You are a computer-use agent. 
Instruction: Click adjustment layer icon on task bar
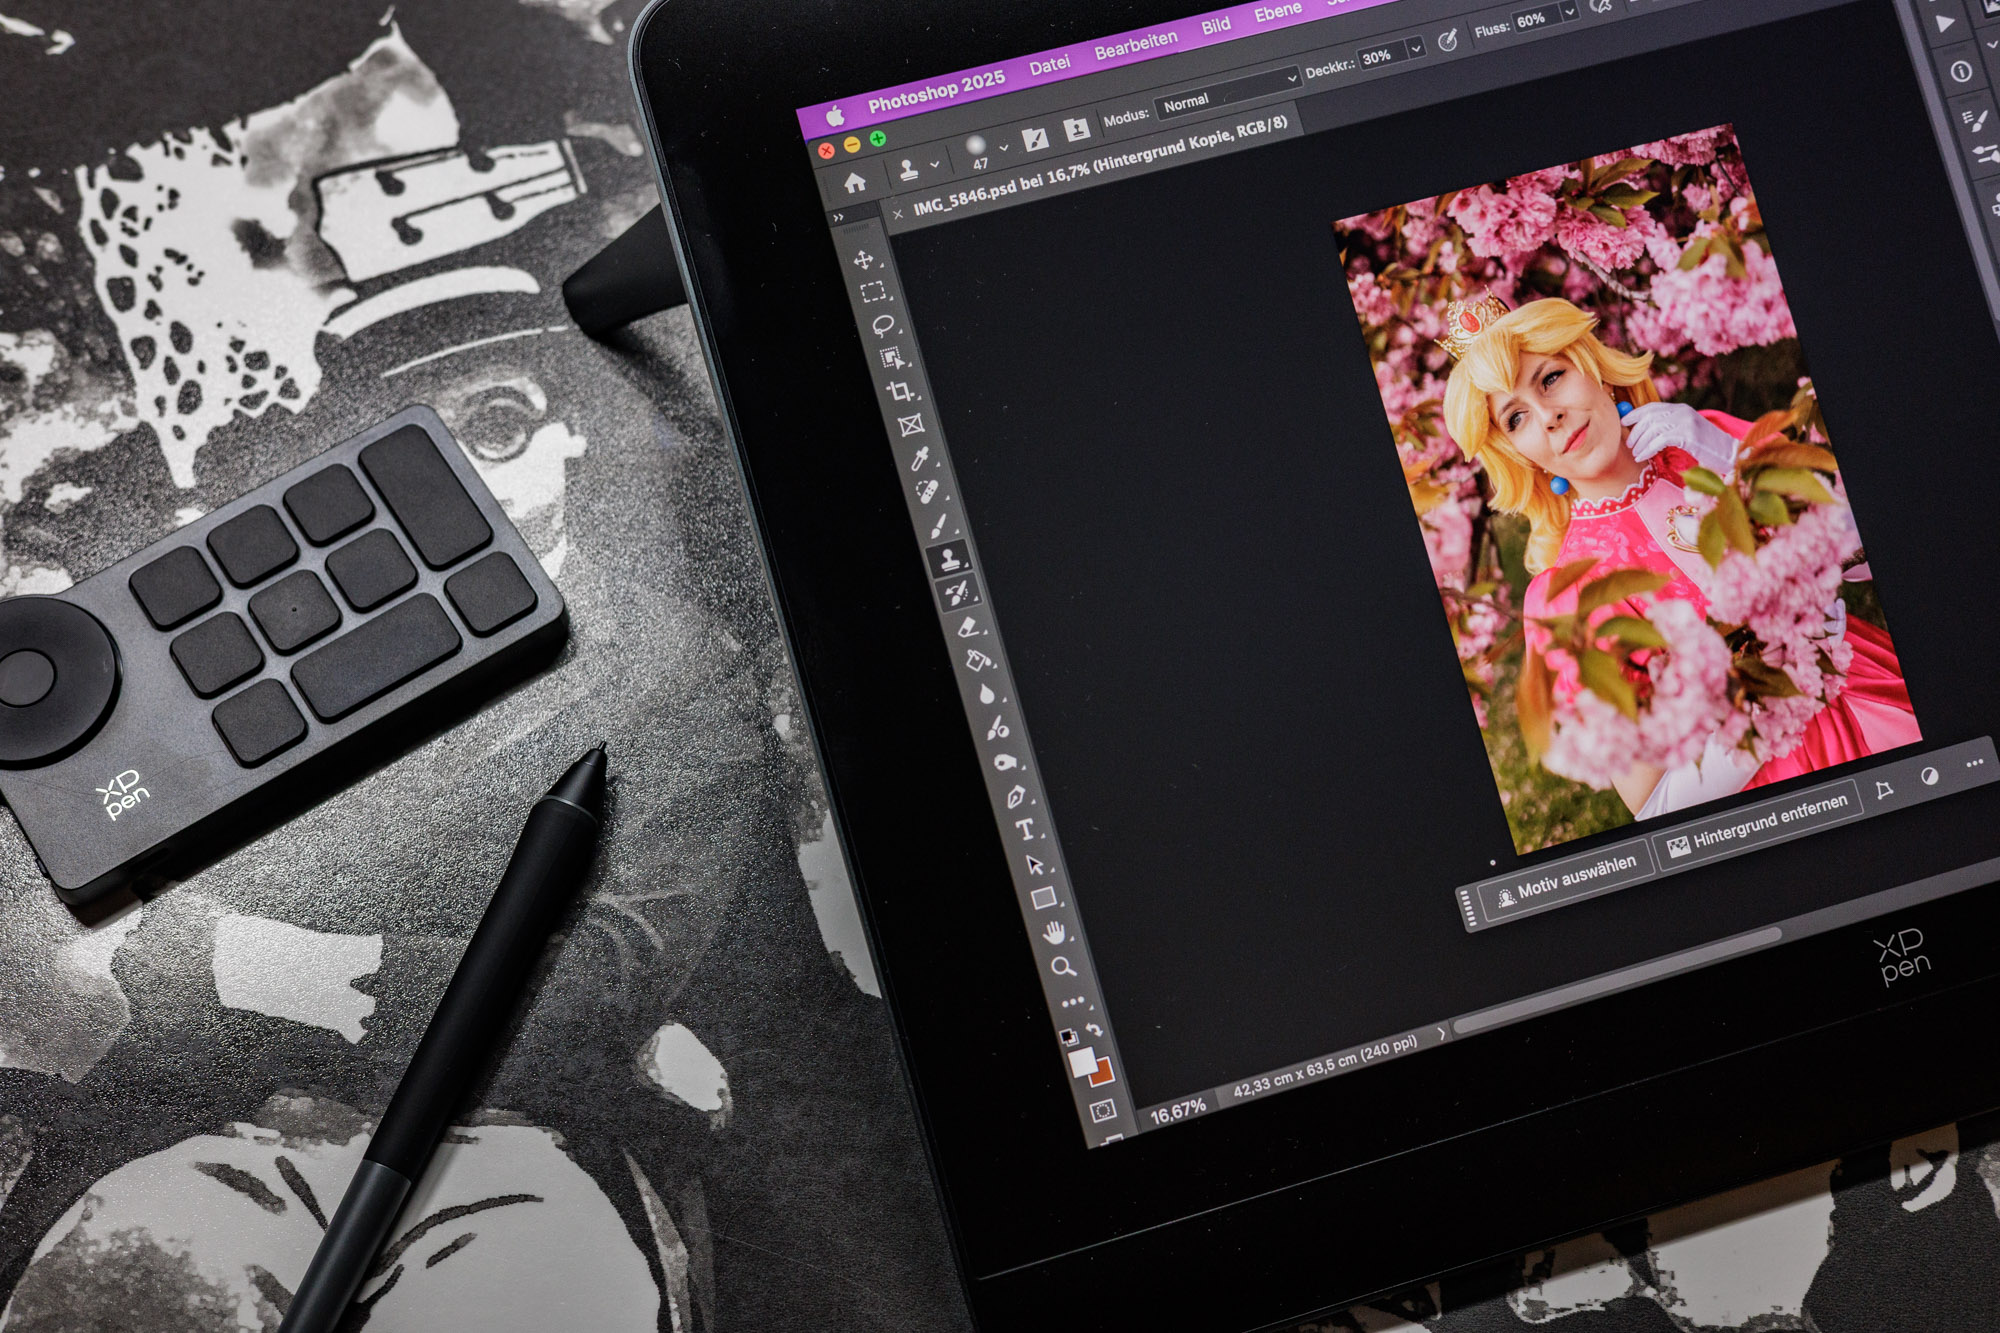(x=1930, y=776)
